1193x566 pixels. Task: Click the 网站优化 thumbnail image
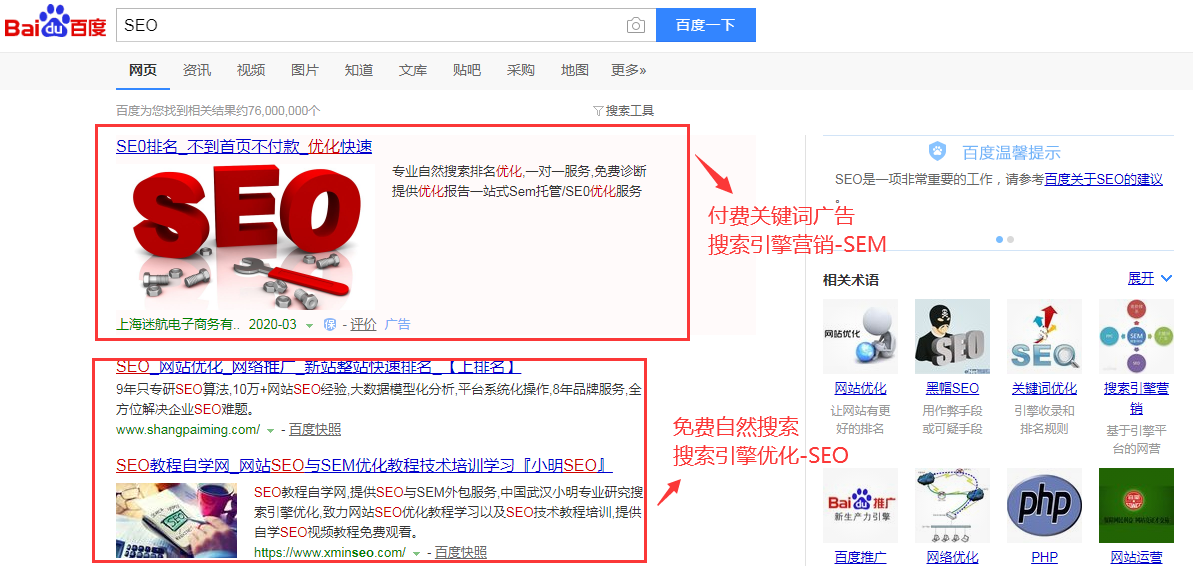861,336
